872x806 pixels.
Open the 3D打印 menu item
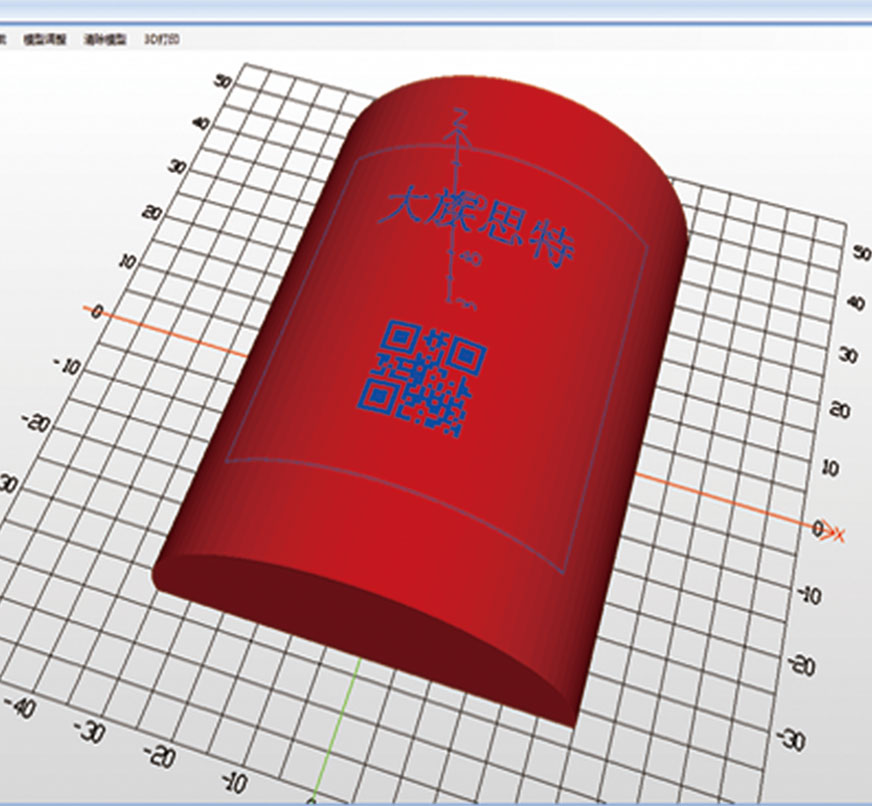(161, 39)
